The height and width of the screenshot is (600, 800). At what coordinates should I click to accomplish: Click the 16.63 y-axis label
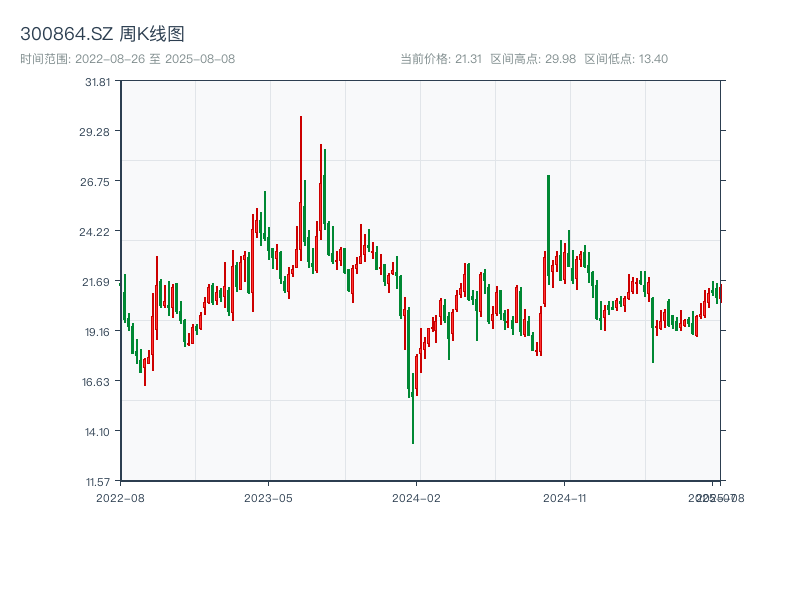(96, 382)
